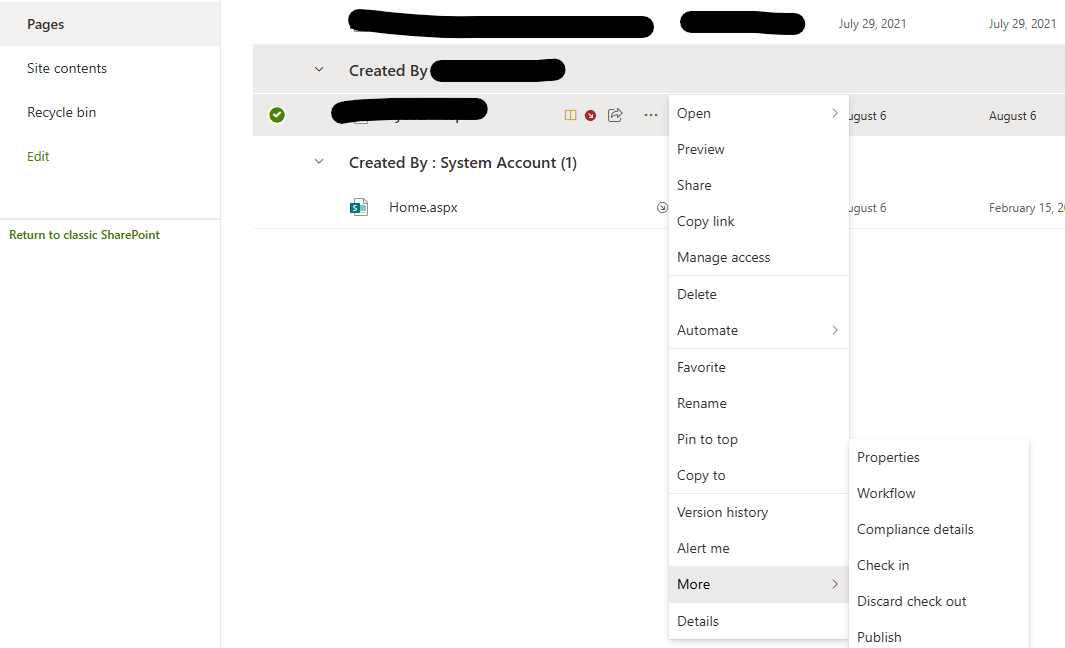Collapse the first Created By group
Viewport: 1065px width, 648px height.
tap(318, 69)
